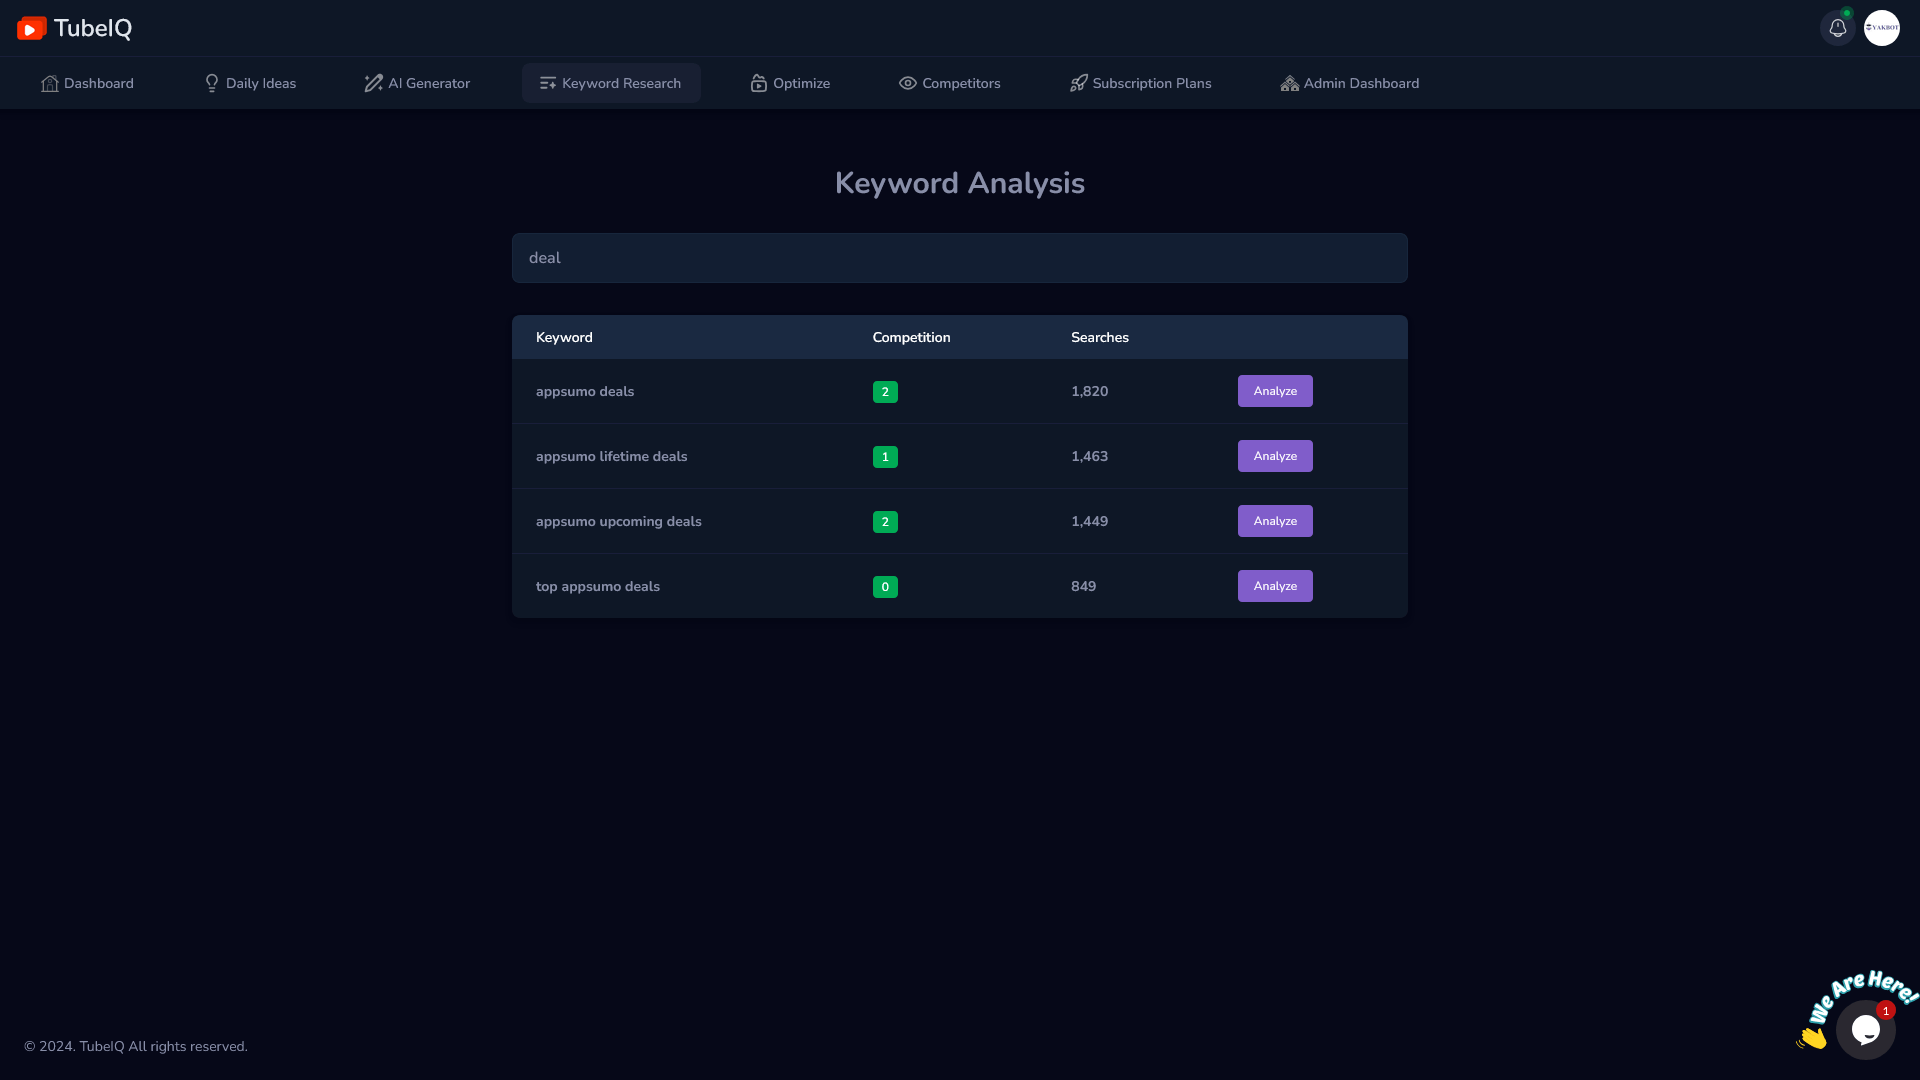The width and height of the screenshot is (1920, 1080).
Task: Open notifications bell icon
Action: click(x=1837, y=28)
